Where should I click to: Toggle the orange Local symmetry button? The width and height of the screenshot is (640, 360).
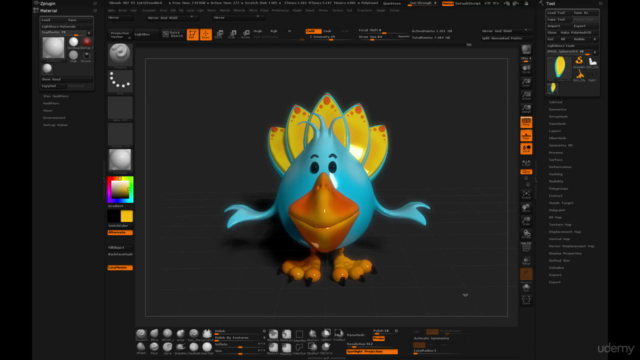526,149
